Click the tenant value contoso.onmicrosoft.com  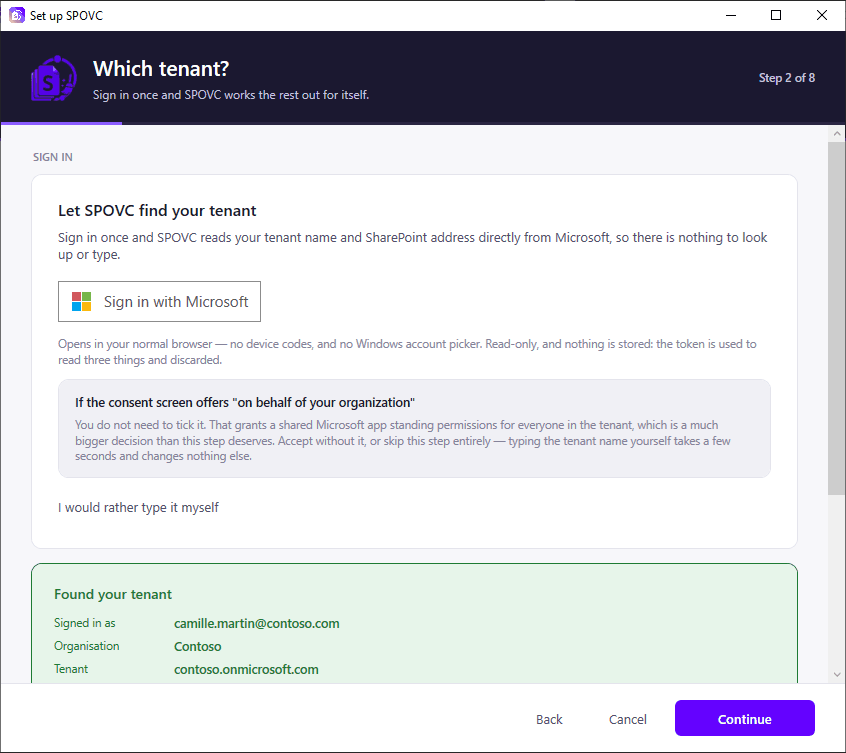pos(246,669)
